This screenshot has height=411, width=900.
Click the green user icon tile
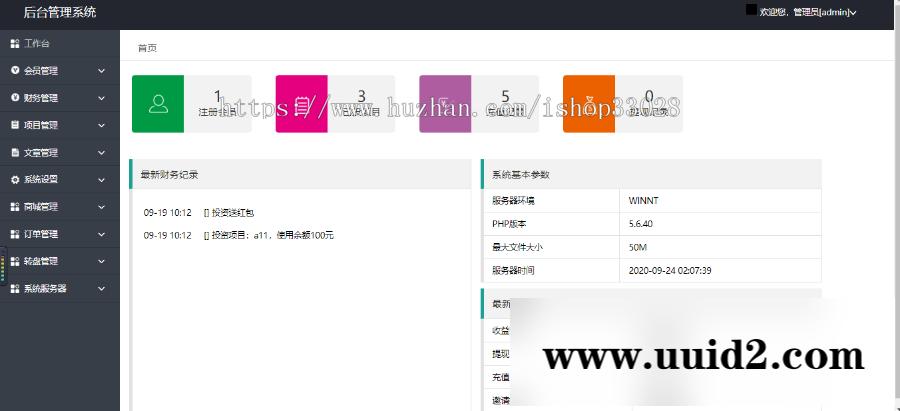coord(158,104)
